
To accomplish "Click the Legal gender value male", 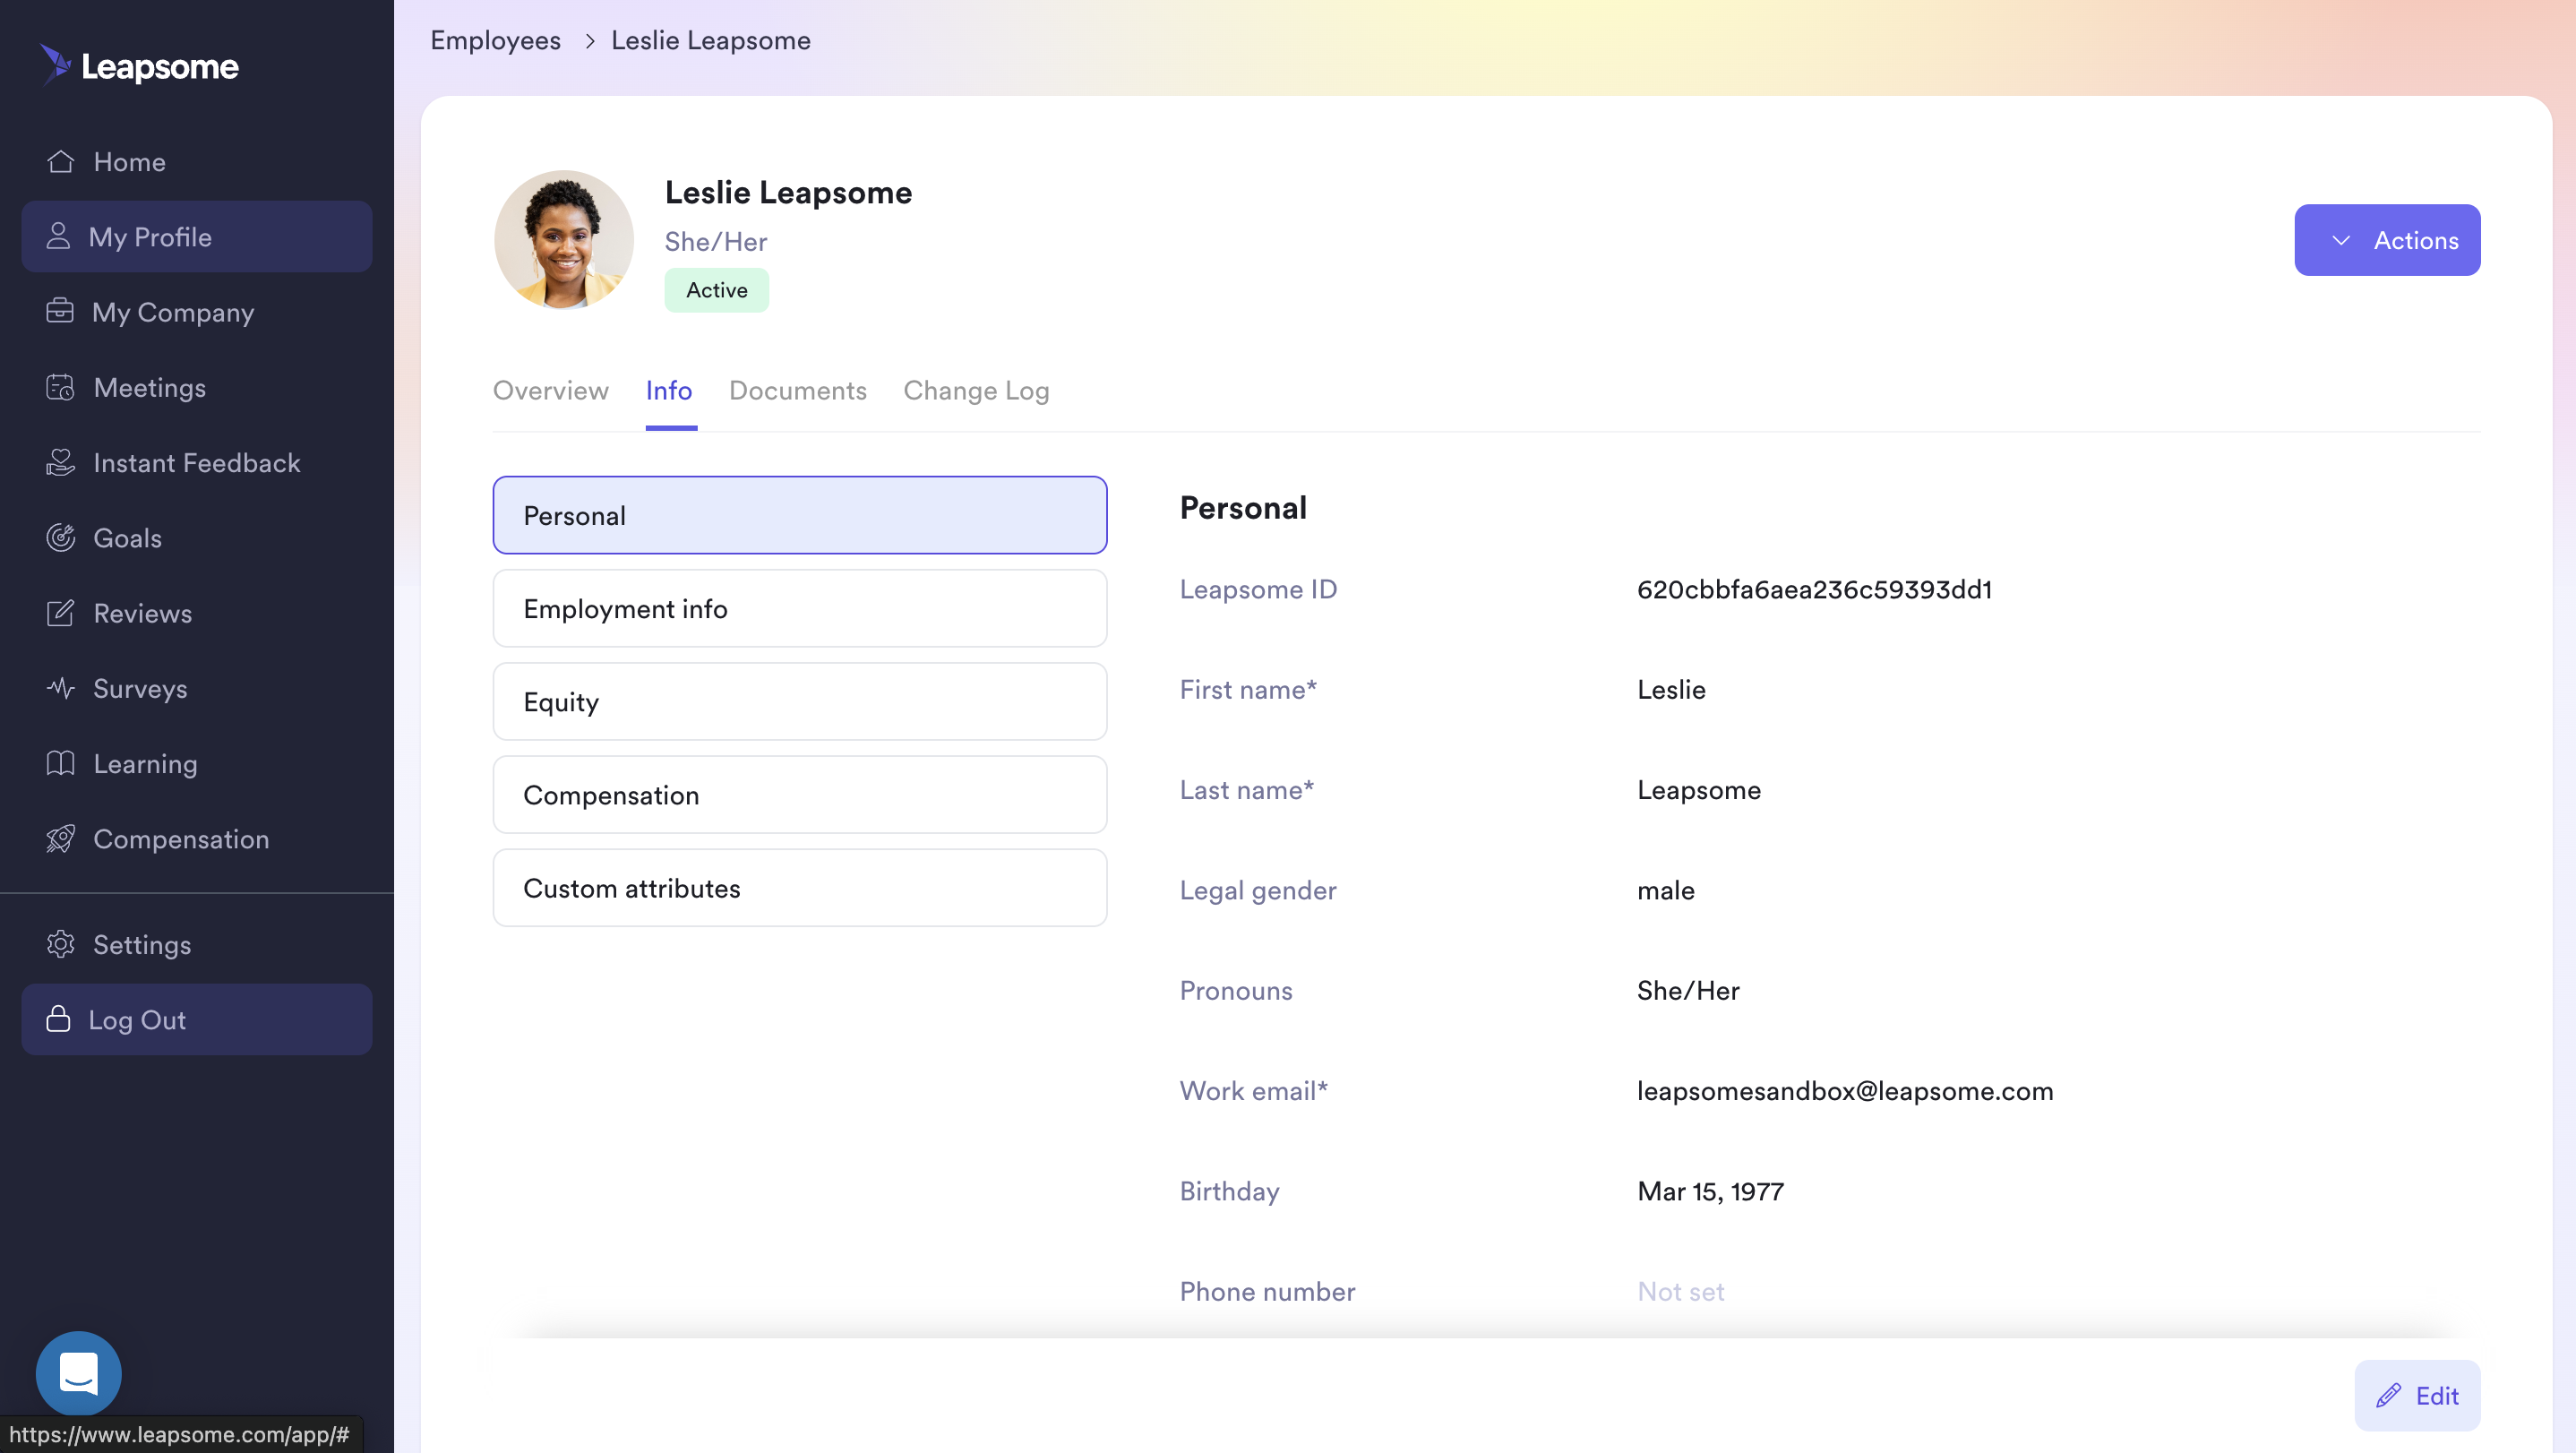I will (x=1666, y=890).
